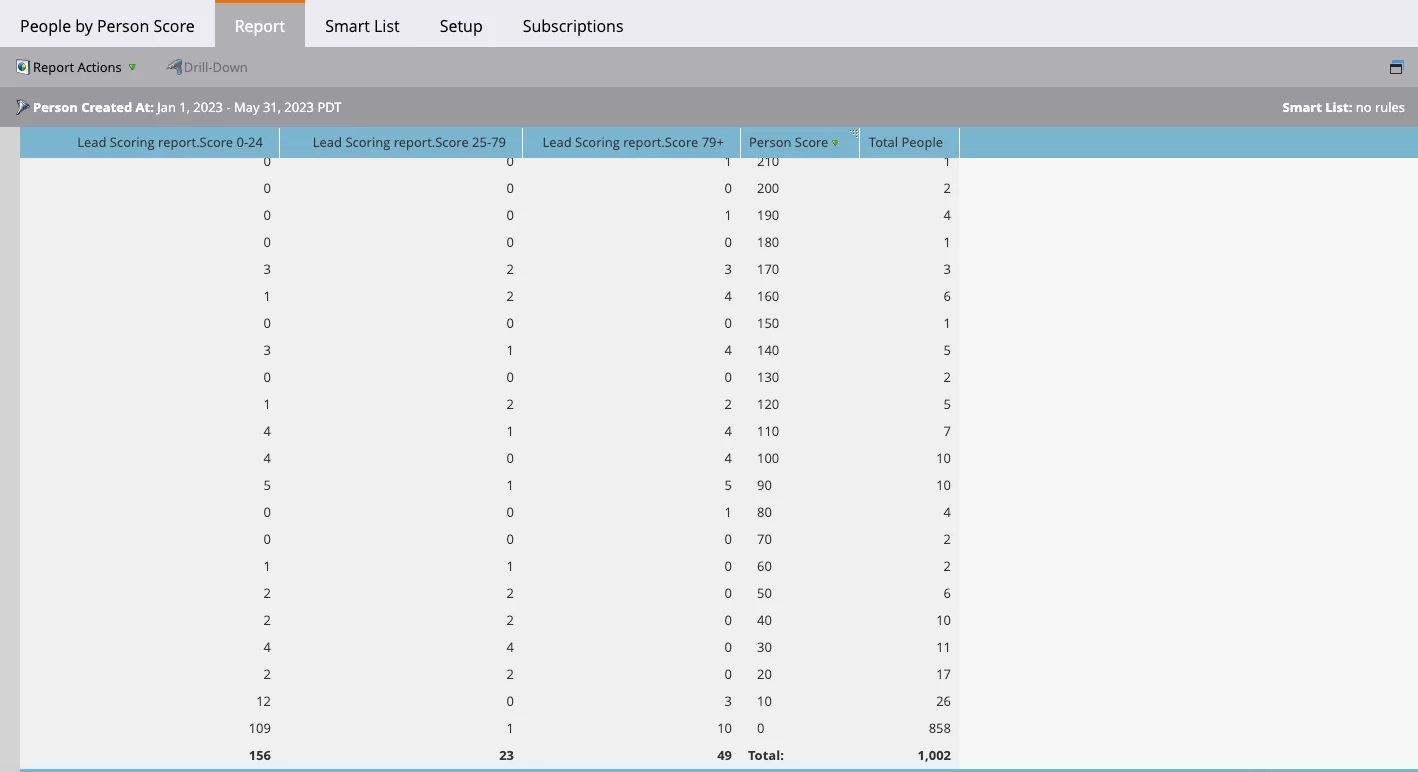The image size is (1418, 772).
Task: Sort by the Lead Scoring report.Score 79+ column header
Action: coord(632,142)
